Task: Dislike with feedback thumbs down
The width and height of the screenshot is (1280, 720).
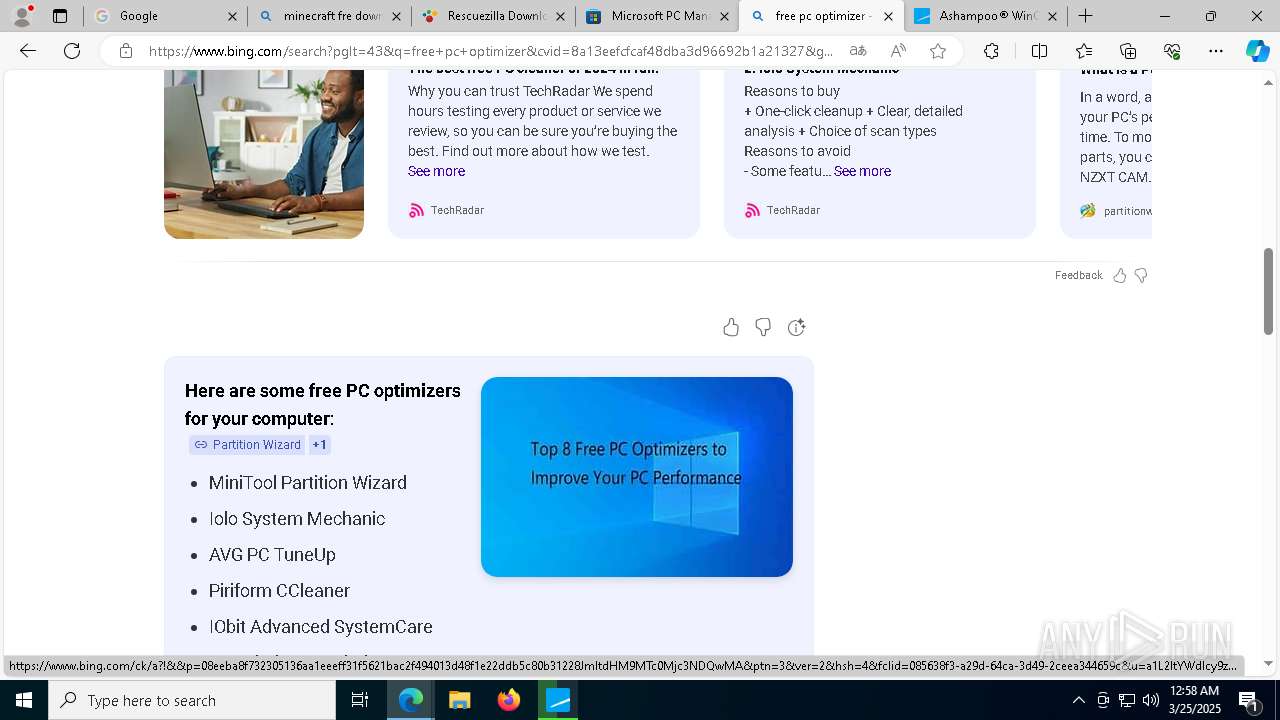Action: coord(1141,275)
